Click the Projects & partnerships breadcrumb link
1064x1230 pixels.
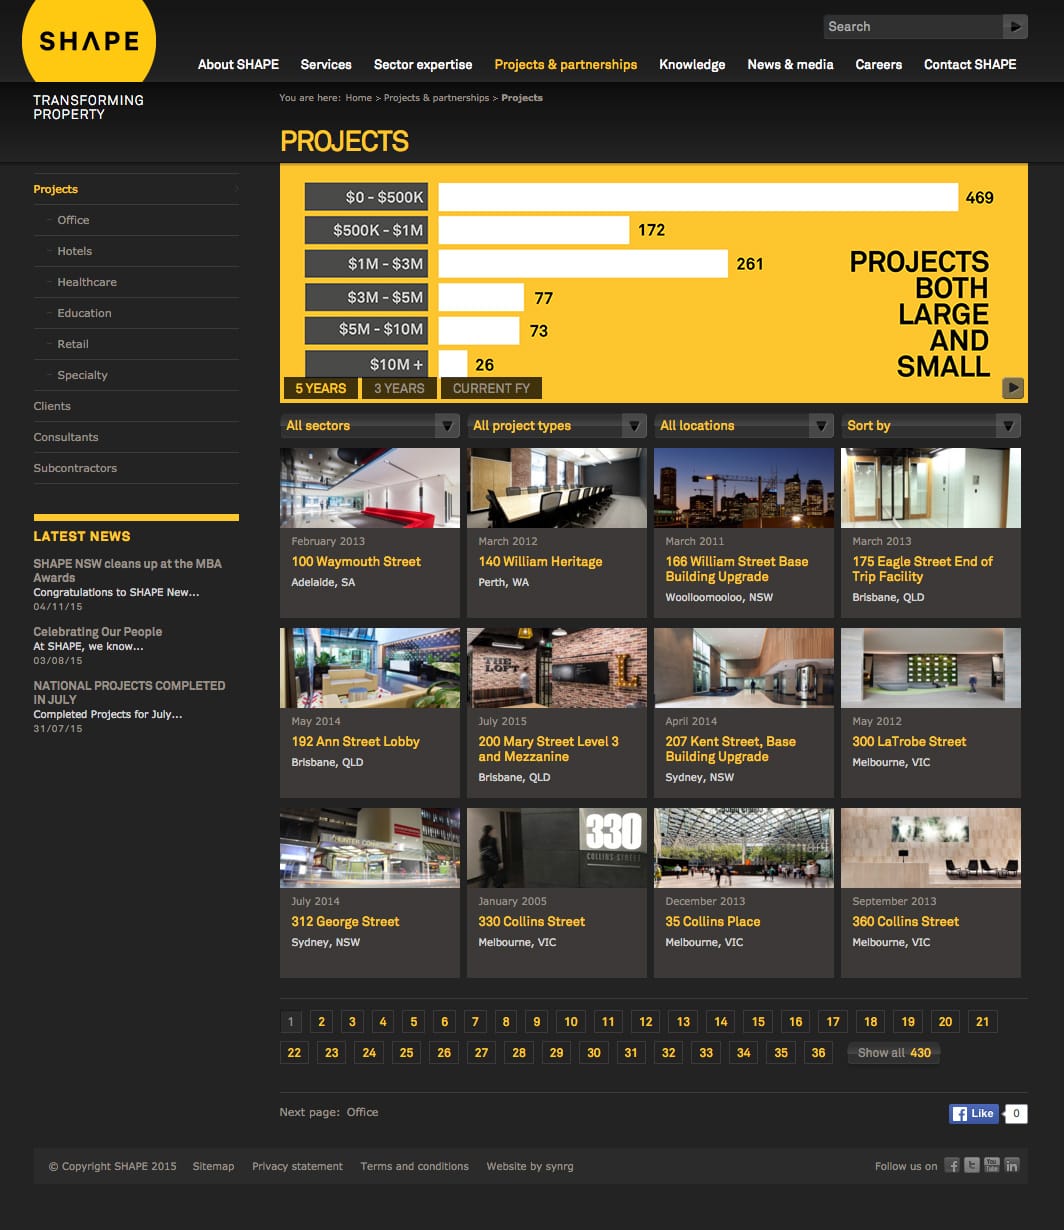[x=436, y=98]
